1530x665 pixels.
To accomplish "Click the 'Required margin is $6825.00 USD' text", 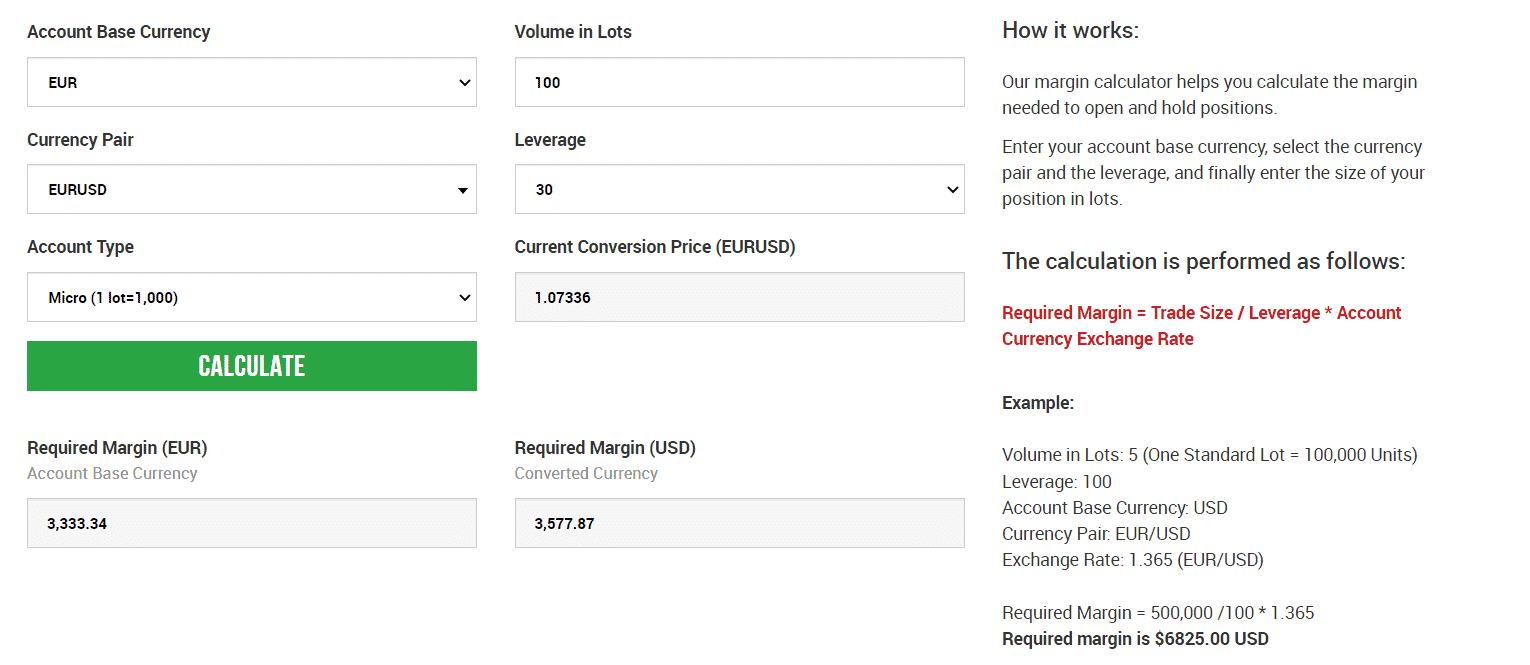I will [x=1135, y=639].
